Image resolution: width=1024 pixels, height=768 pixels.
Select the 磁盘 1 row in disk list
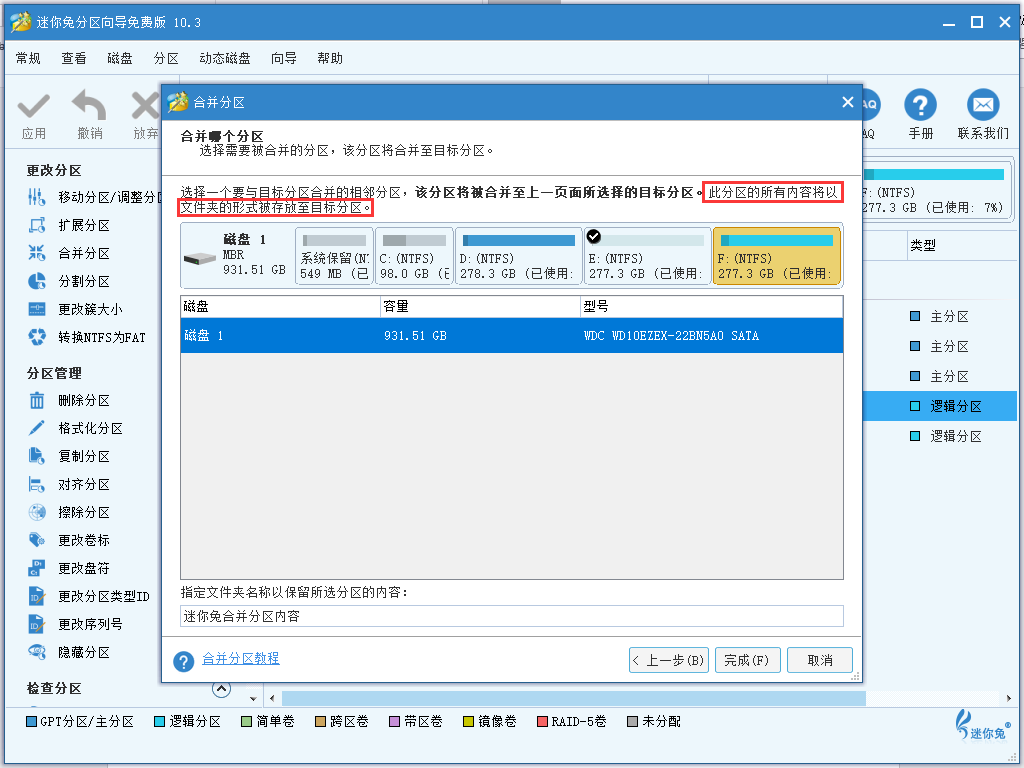[x=512, y=336]
